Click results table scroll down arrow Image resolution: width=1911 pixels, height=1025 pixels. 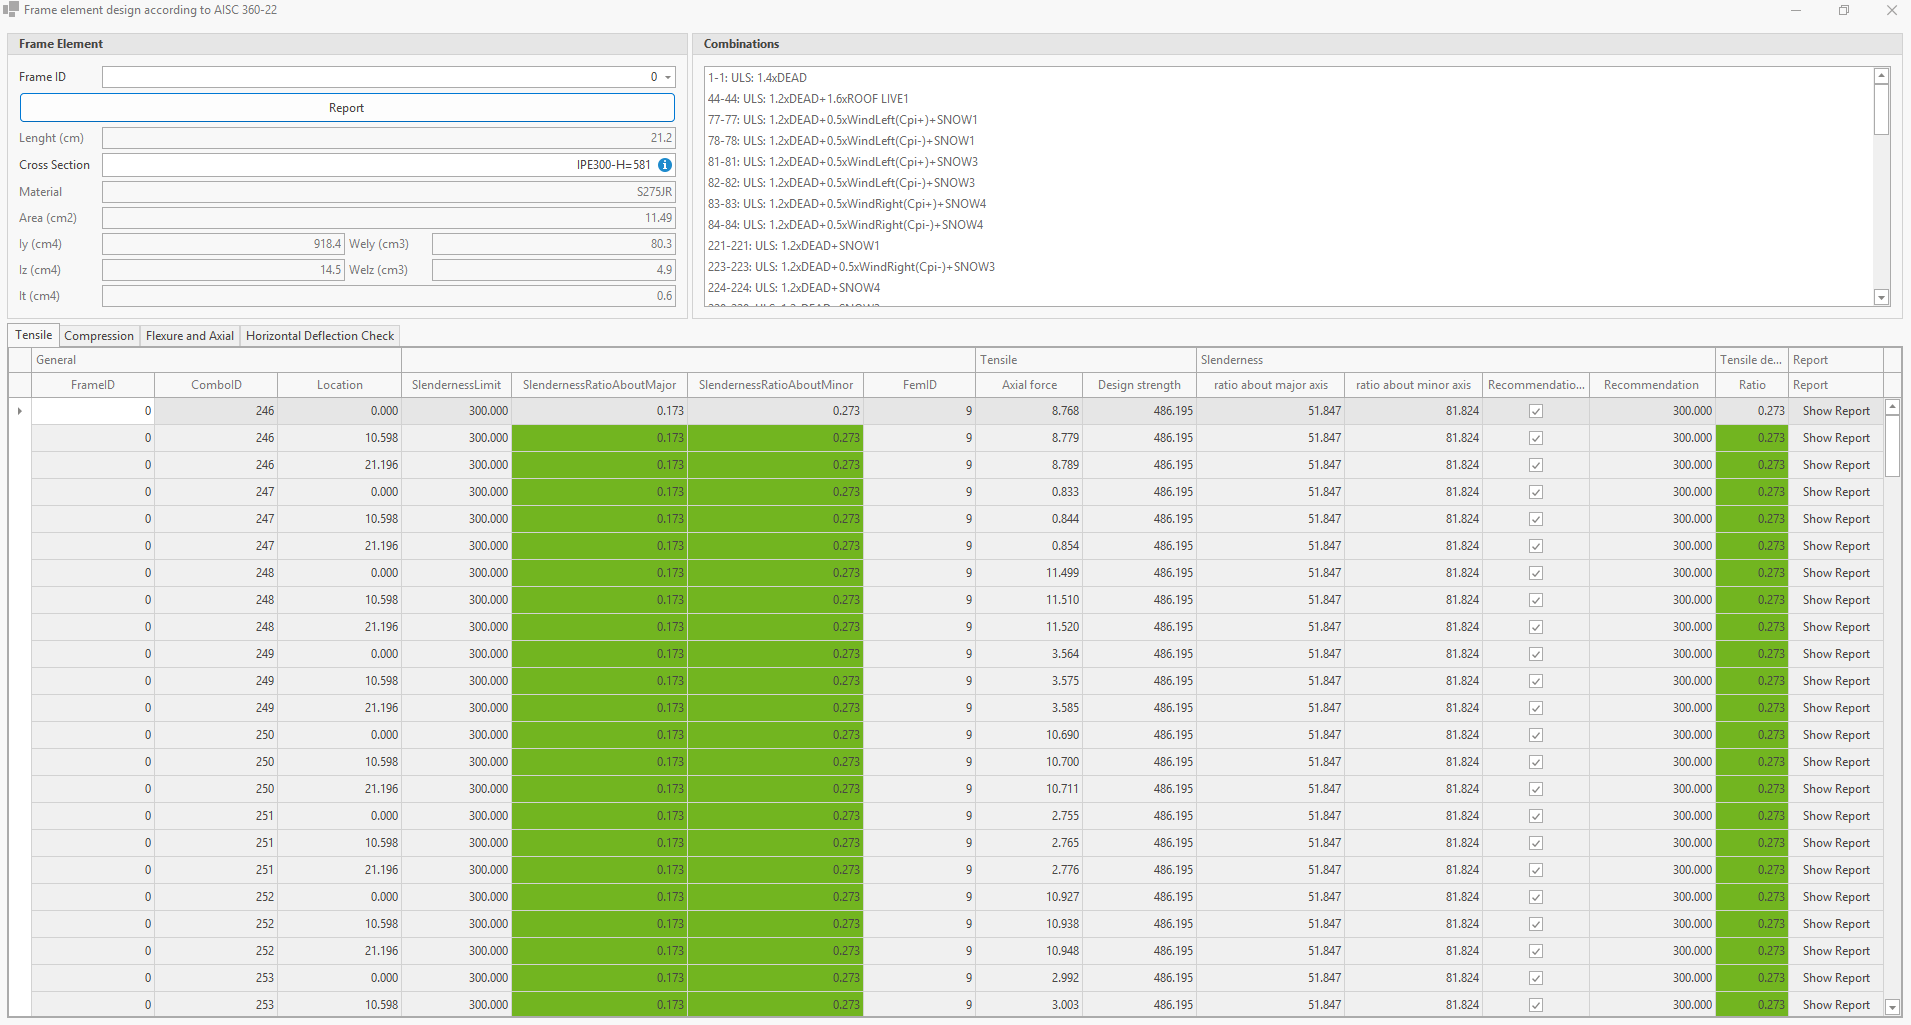[x=1892, y=1007]
